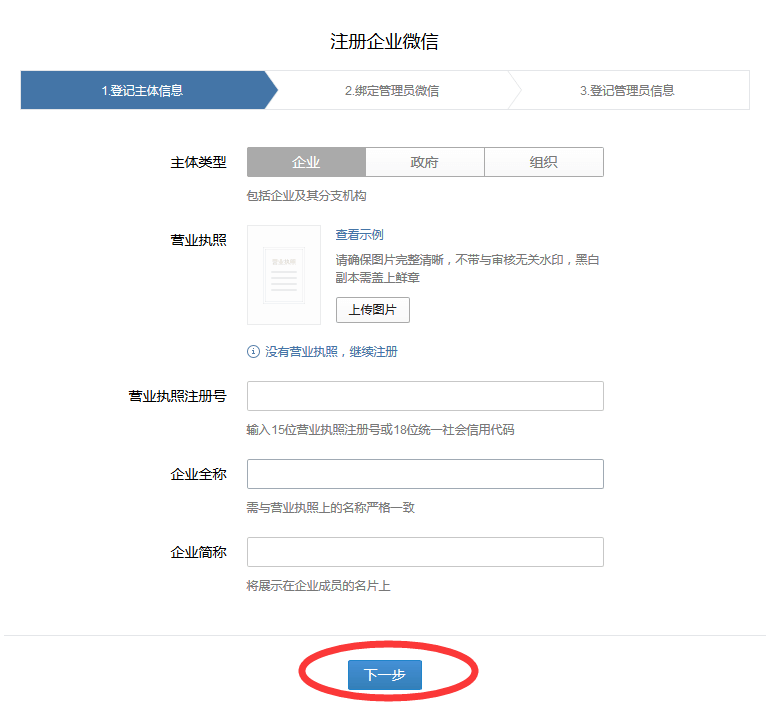Click the hint 输入15位营业执照注册号或18位统一社会信用代码
Viewport: 777px width, 707px height.
click(x=380, y=430)
